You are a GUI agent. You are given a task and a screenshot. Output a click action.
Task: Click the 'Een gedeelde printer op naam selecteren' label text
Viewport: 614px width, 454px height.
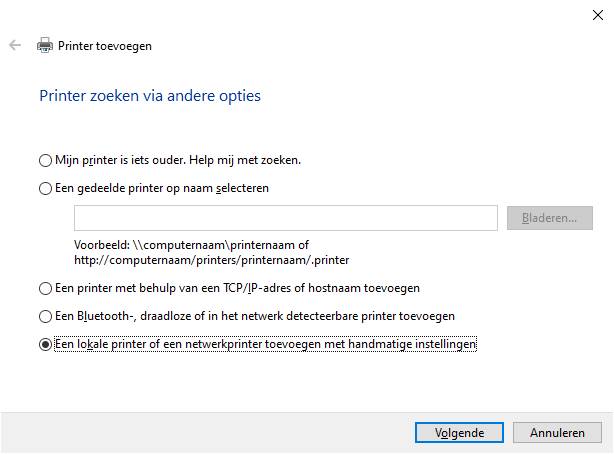click(162, 188)
